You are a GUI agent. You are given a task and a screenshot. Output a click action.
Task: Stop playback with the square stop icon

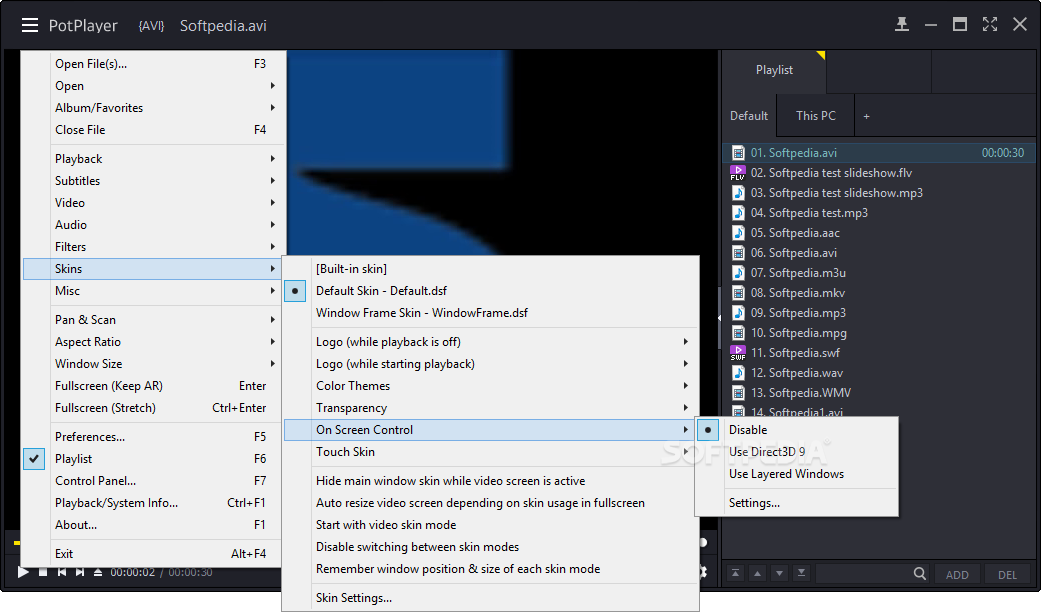(x=42, y=572)
